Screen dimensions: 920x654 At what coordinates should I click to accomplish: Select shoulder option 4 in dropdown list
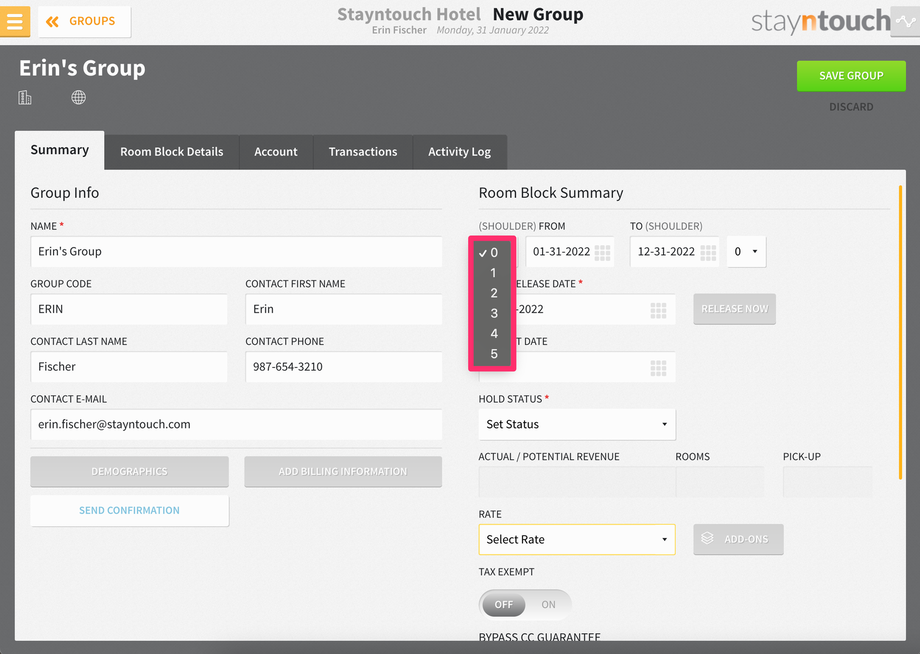493,334
